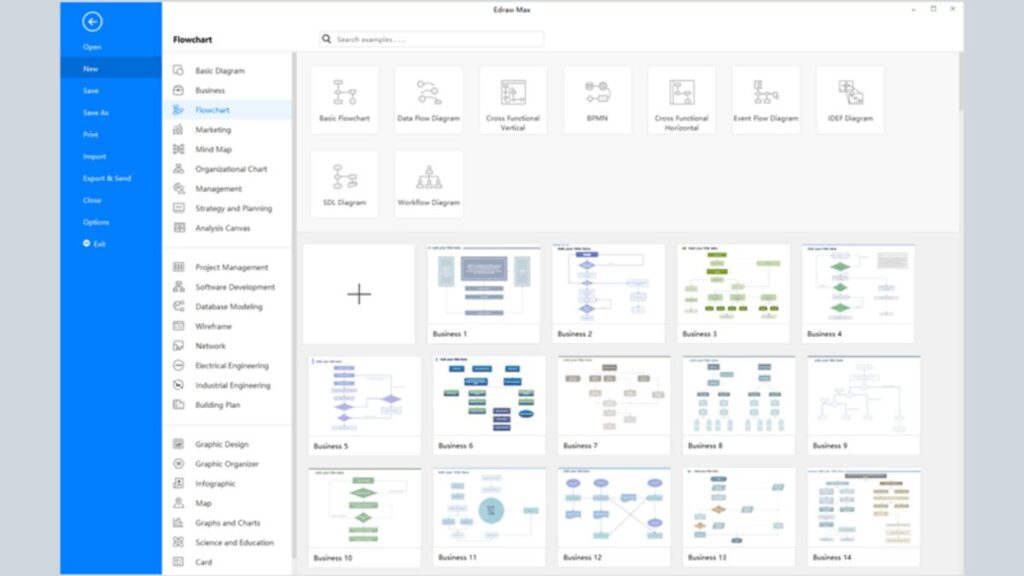Open the Business 13 example thumbnail
Image resolution: width=1024 pixels, height=576 pixels.
[x=739, y=517]
